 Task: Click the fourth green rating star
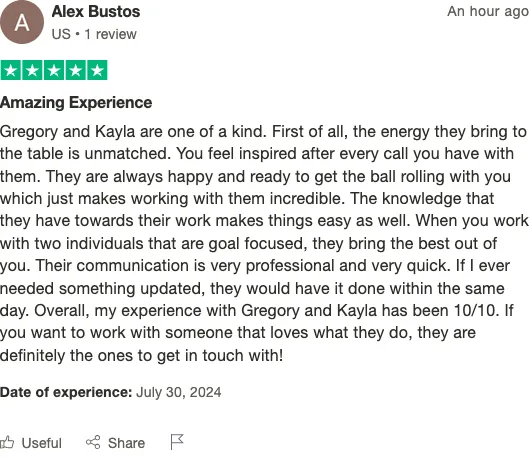point(76,70)
